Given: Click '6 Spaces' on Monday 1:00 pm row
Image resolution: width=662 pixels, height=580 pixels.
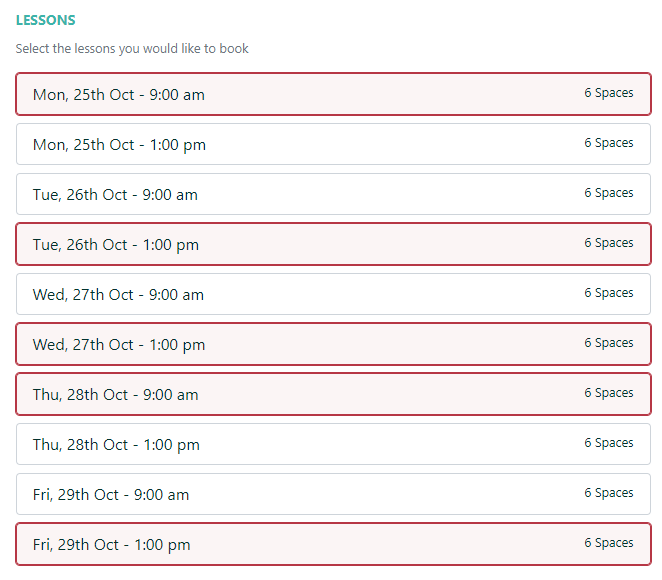Looking at the screenshot, I should pyautogui.click(x=608, y=143).
